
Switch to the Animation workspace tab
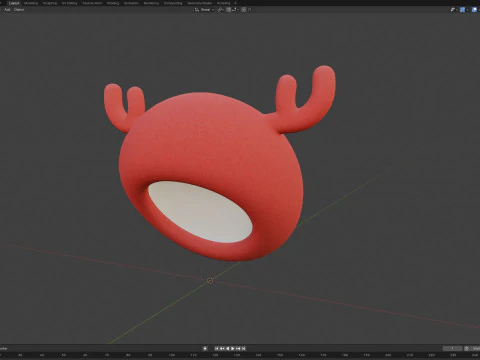point(131,3)
